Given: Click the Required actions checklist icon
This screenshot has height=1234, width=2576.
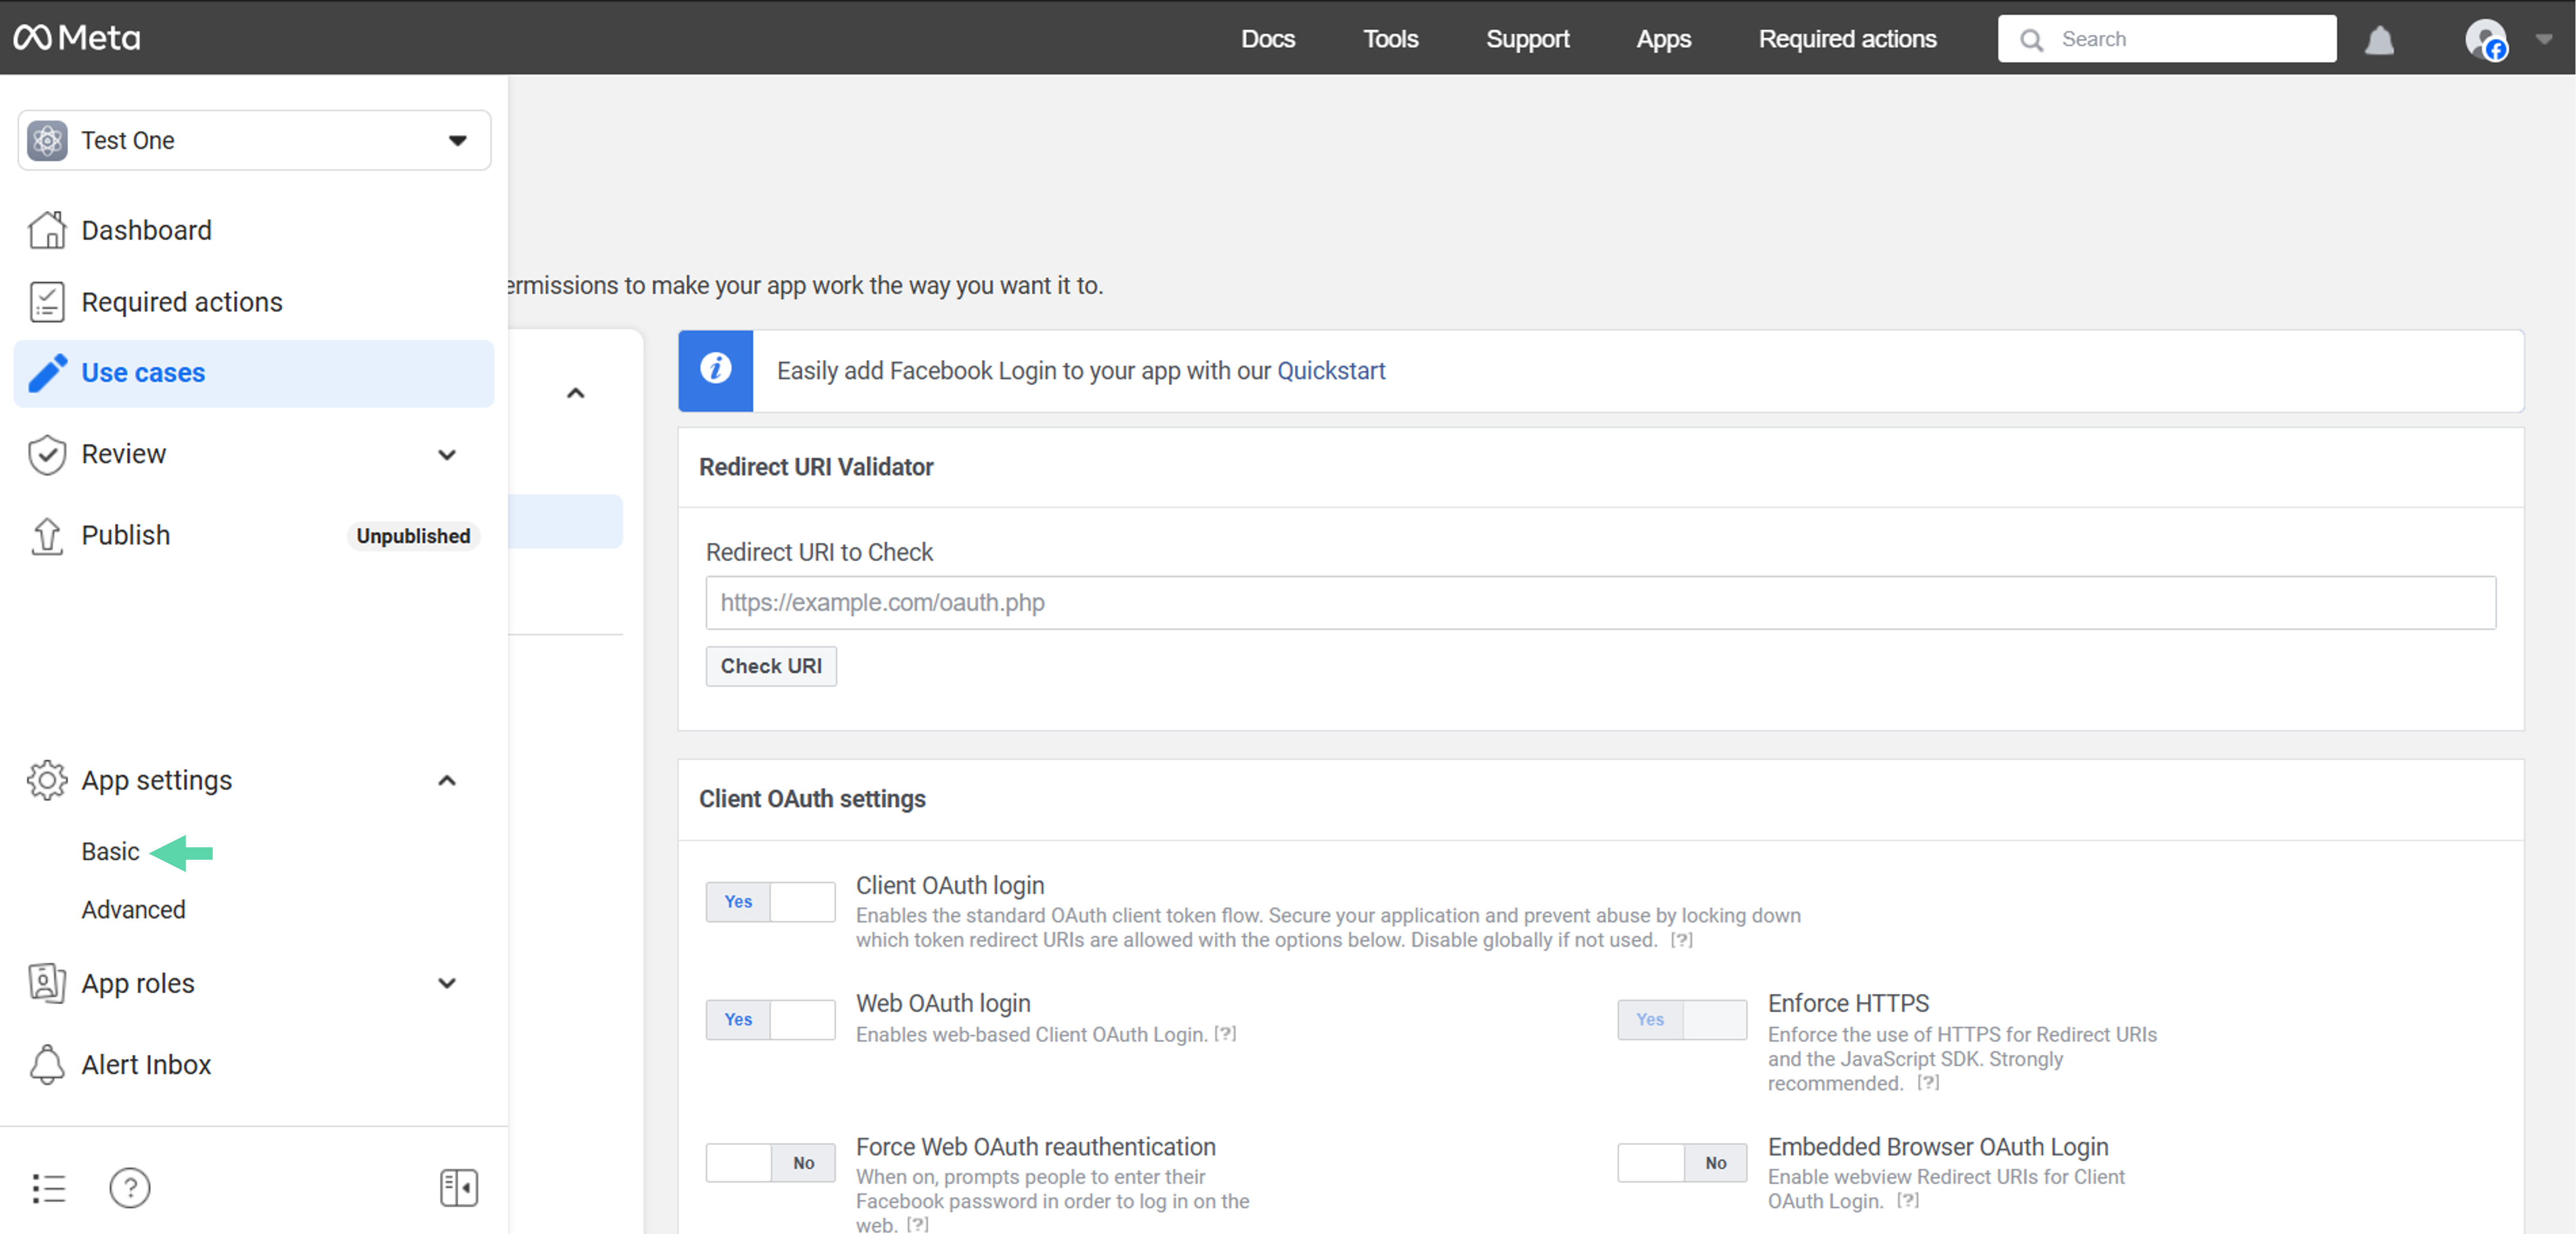Looking at the screenshot, I should (x=47, y=302).
